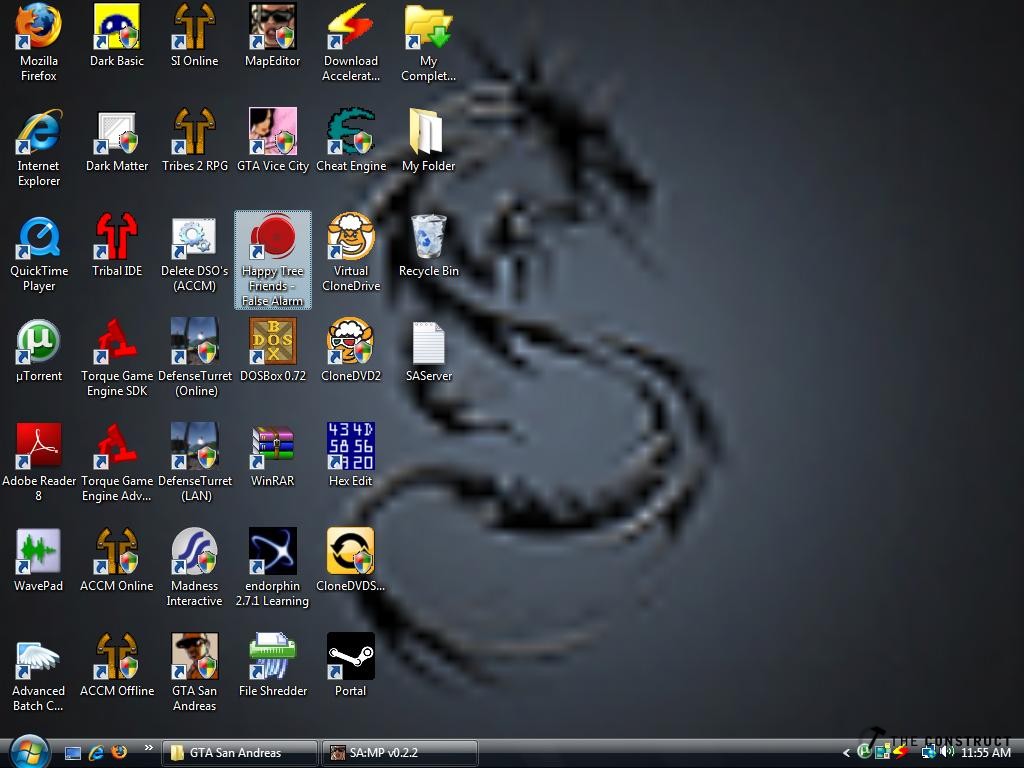This screenshot has width=1024, height=768.
Task: Open Internet Explorer from Quick Launch
Action: (96, 753)
